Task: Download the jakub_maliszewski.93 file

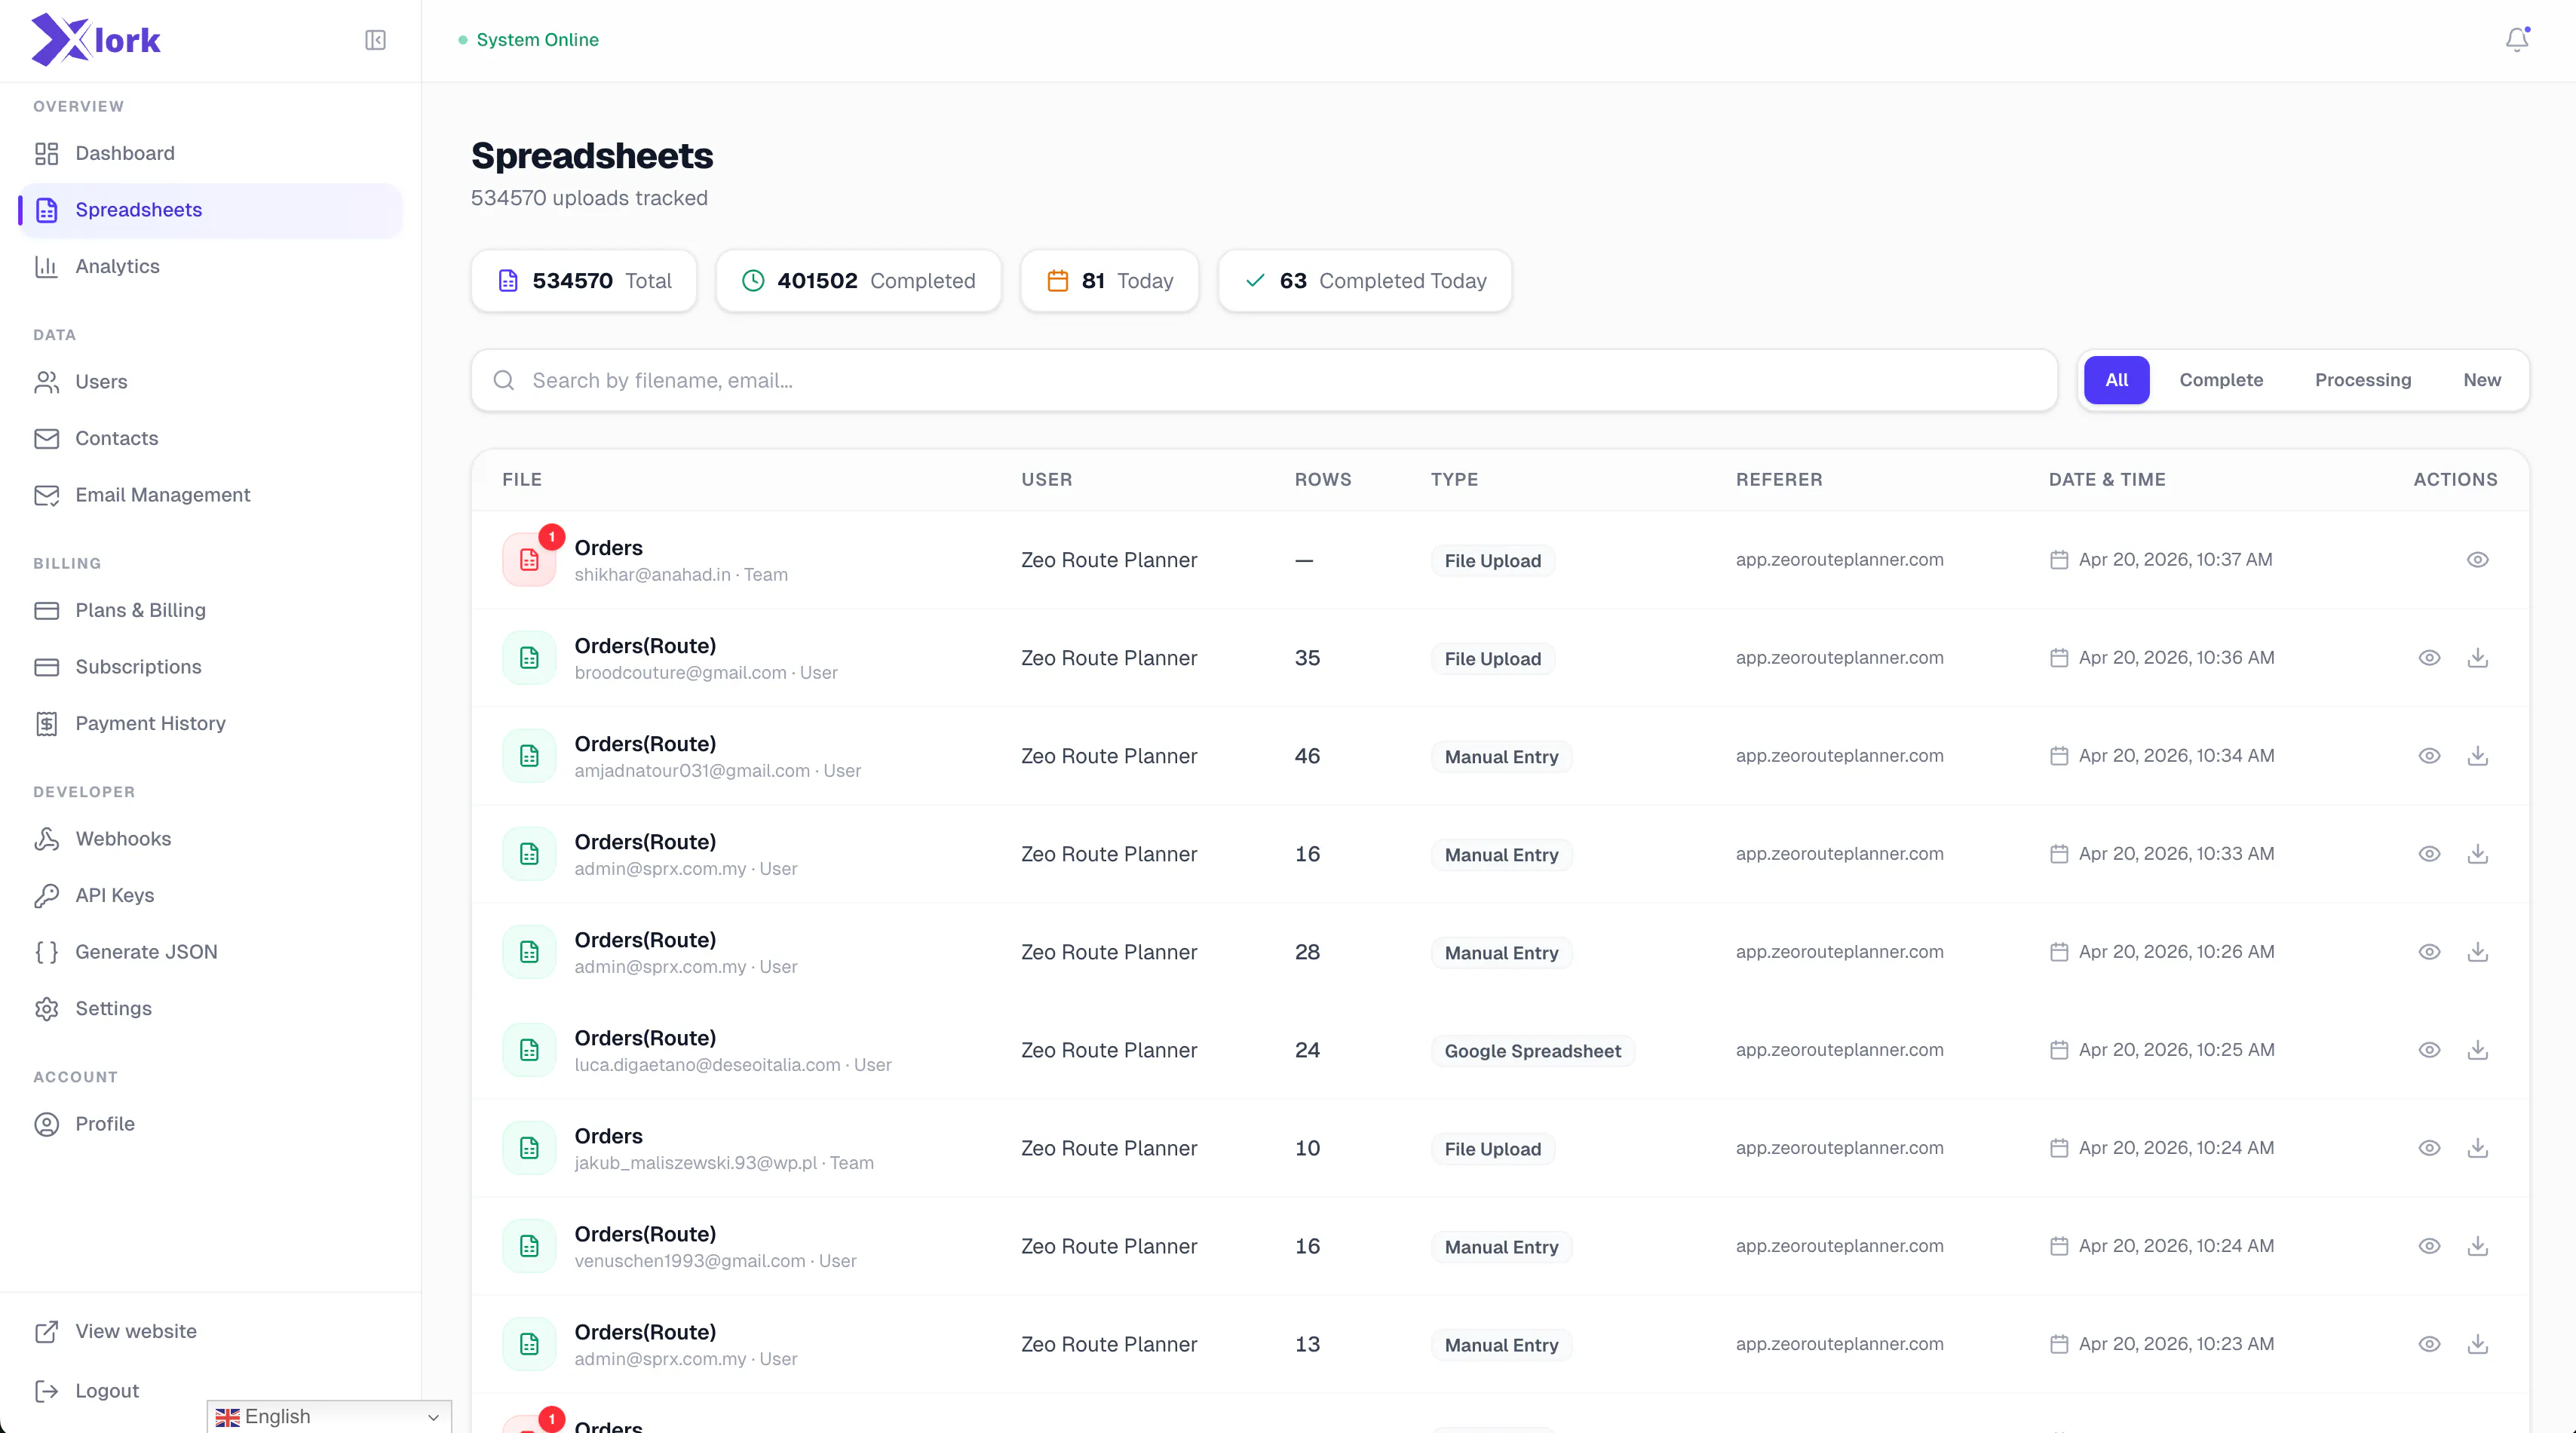Action: pyautogui.click(x=2477, y=1148)
